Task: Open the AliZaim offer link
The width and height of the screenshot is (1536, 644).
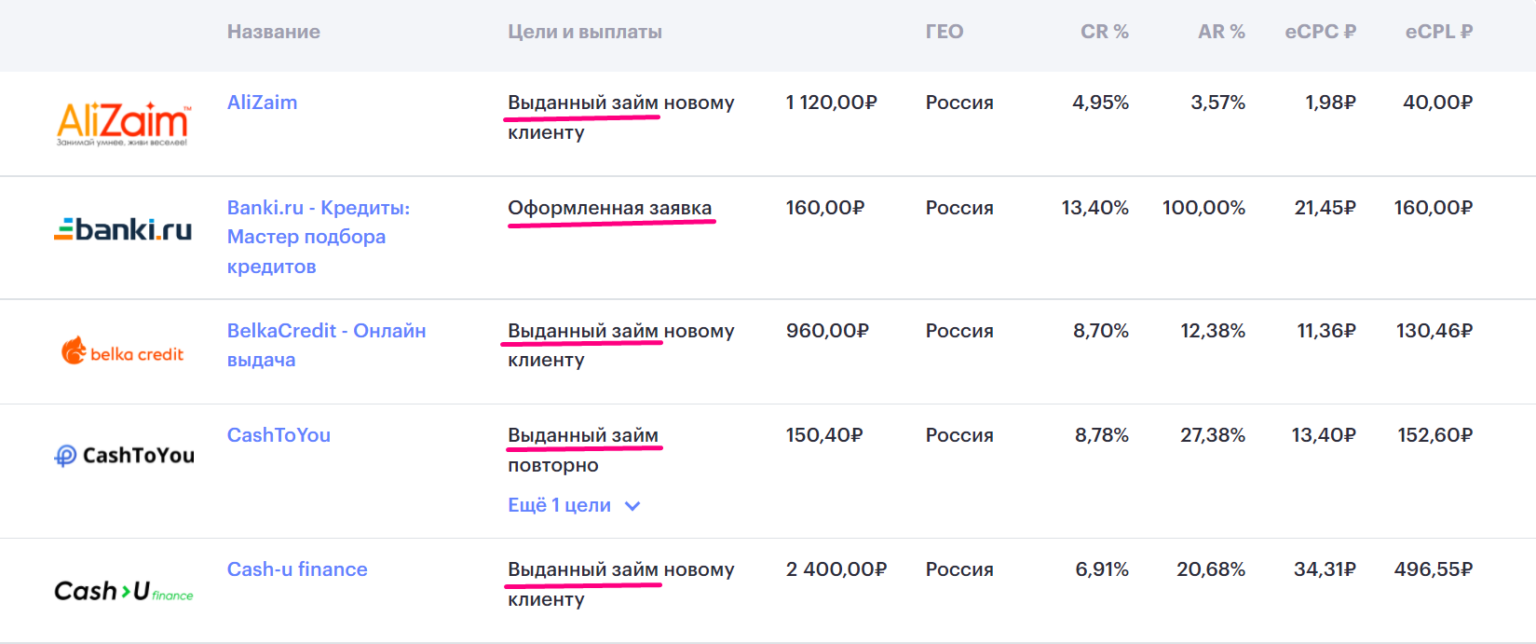Action: click(262, 102)
